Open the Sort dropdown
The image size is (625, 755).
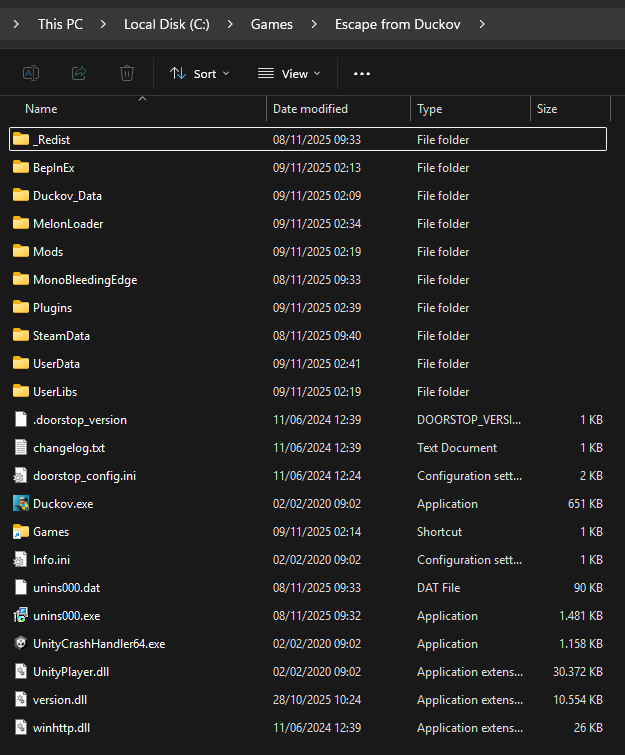(200, 74)
